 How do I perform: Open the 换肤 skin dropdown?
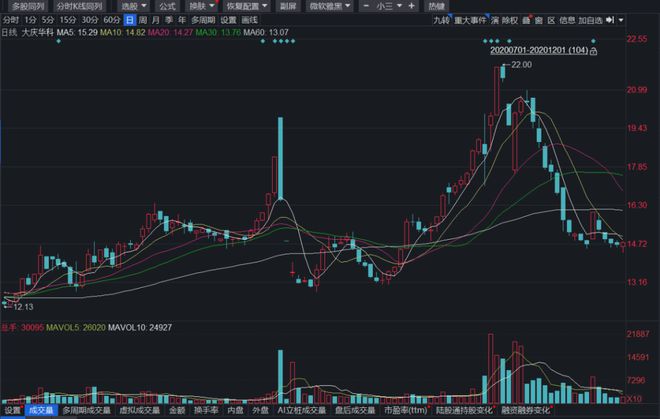(x=202, y=6)
